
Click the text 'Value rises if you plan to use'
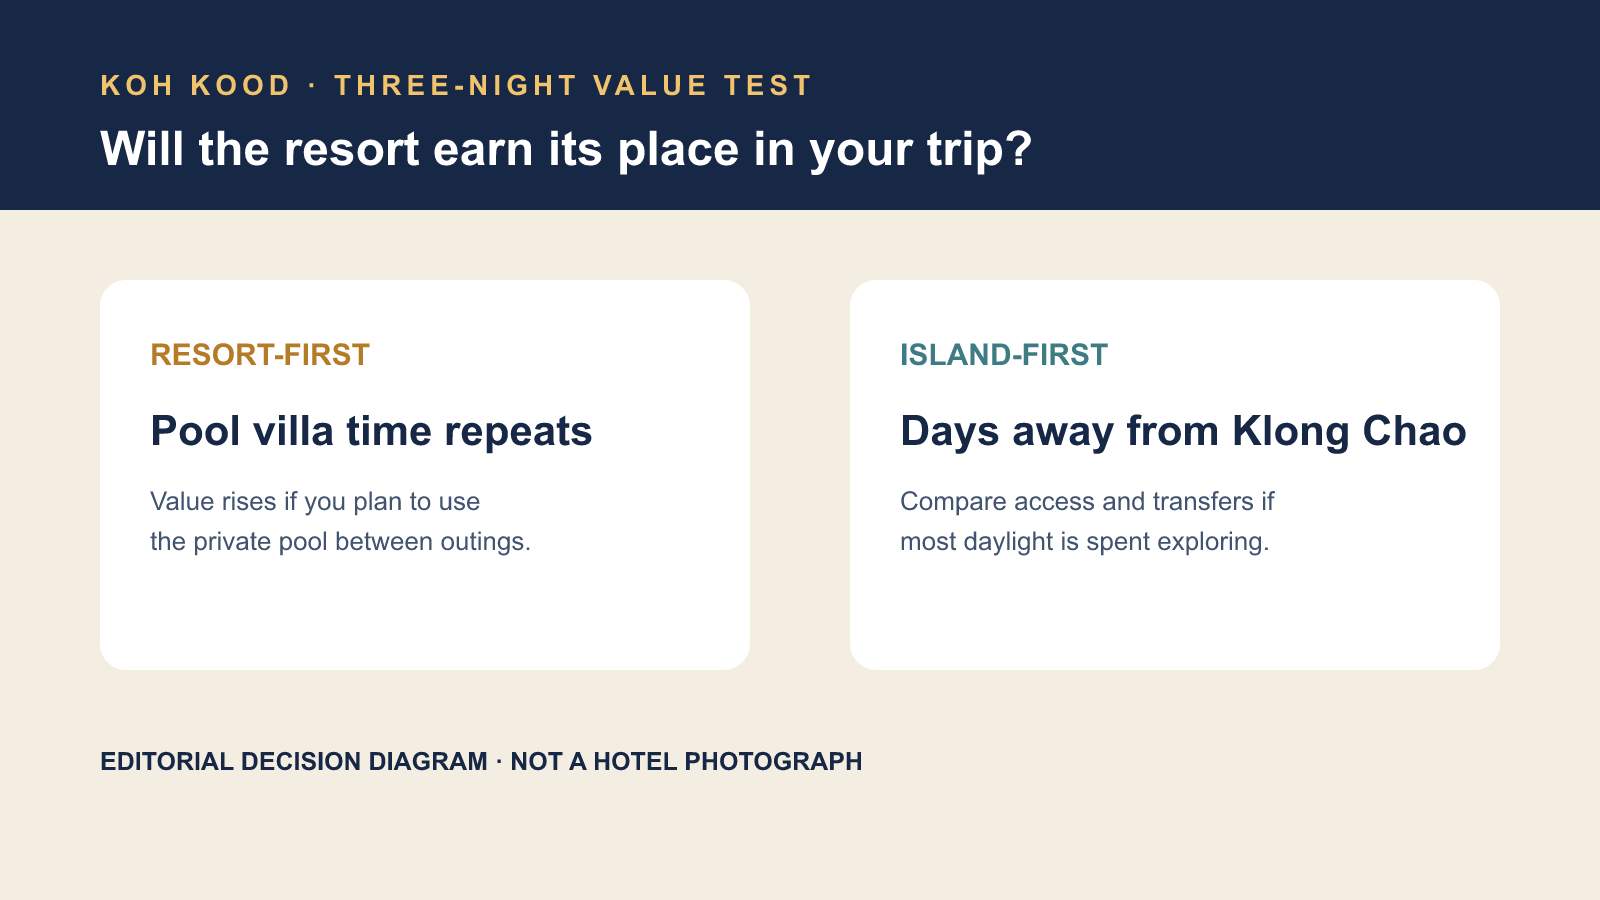(x=315, y=501)
